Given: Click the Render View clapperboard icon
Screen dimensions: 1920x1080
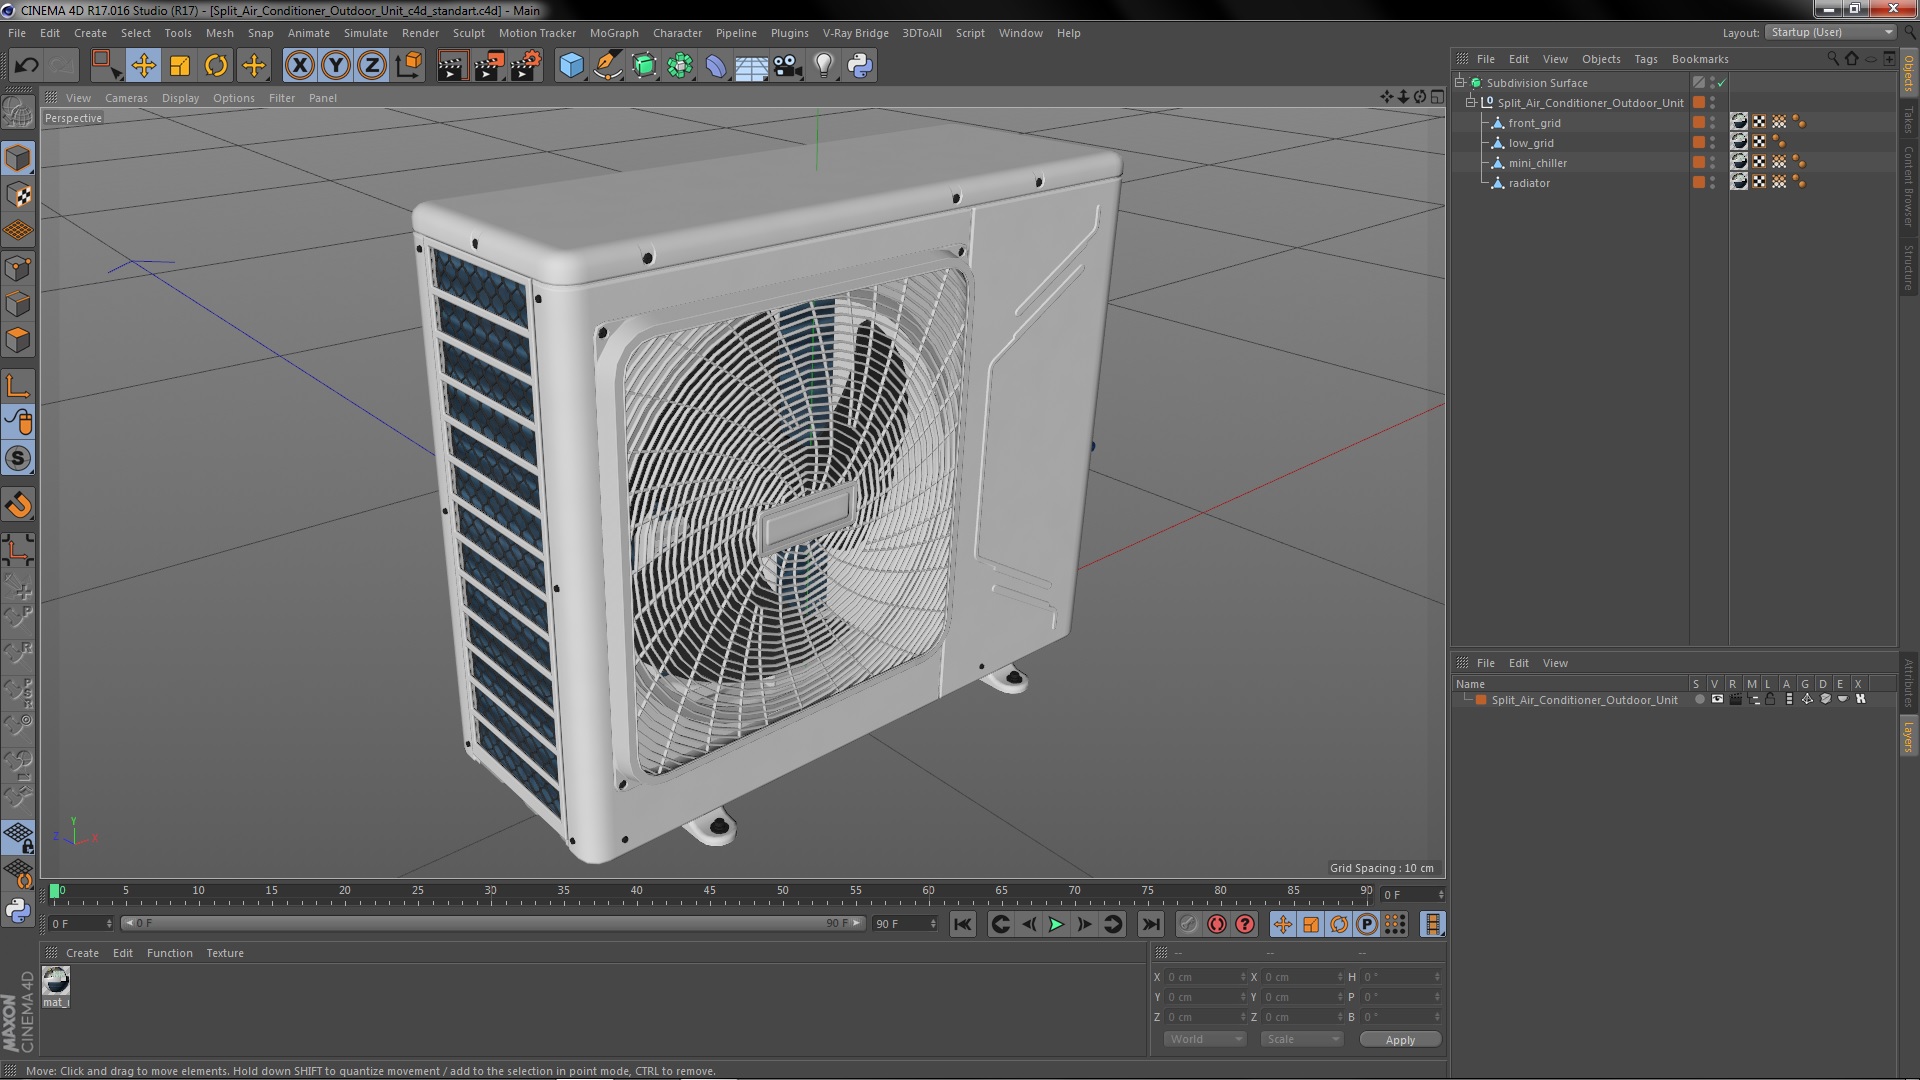Looking at the screenshot, I should 452,66.
